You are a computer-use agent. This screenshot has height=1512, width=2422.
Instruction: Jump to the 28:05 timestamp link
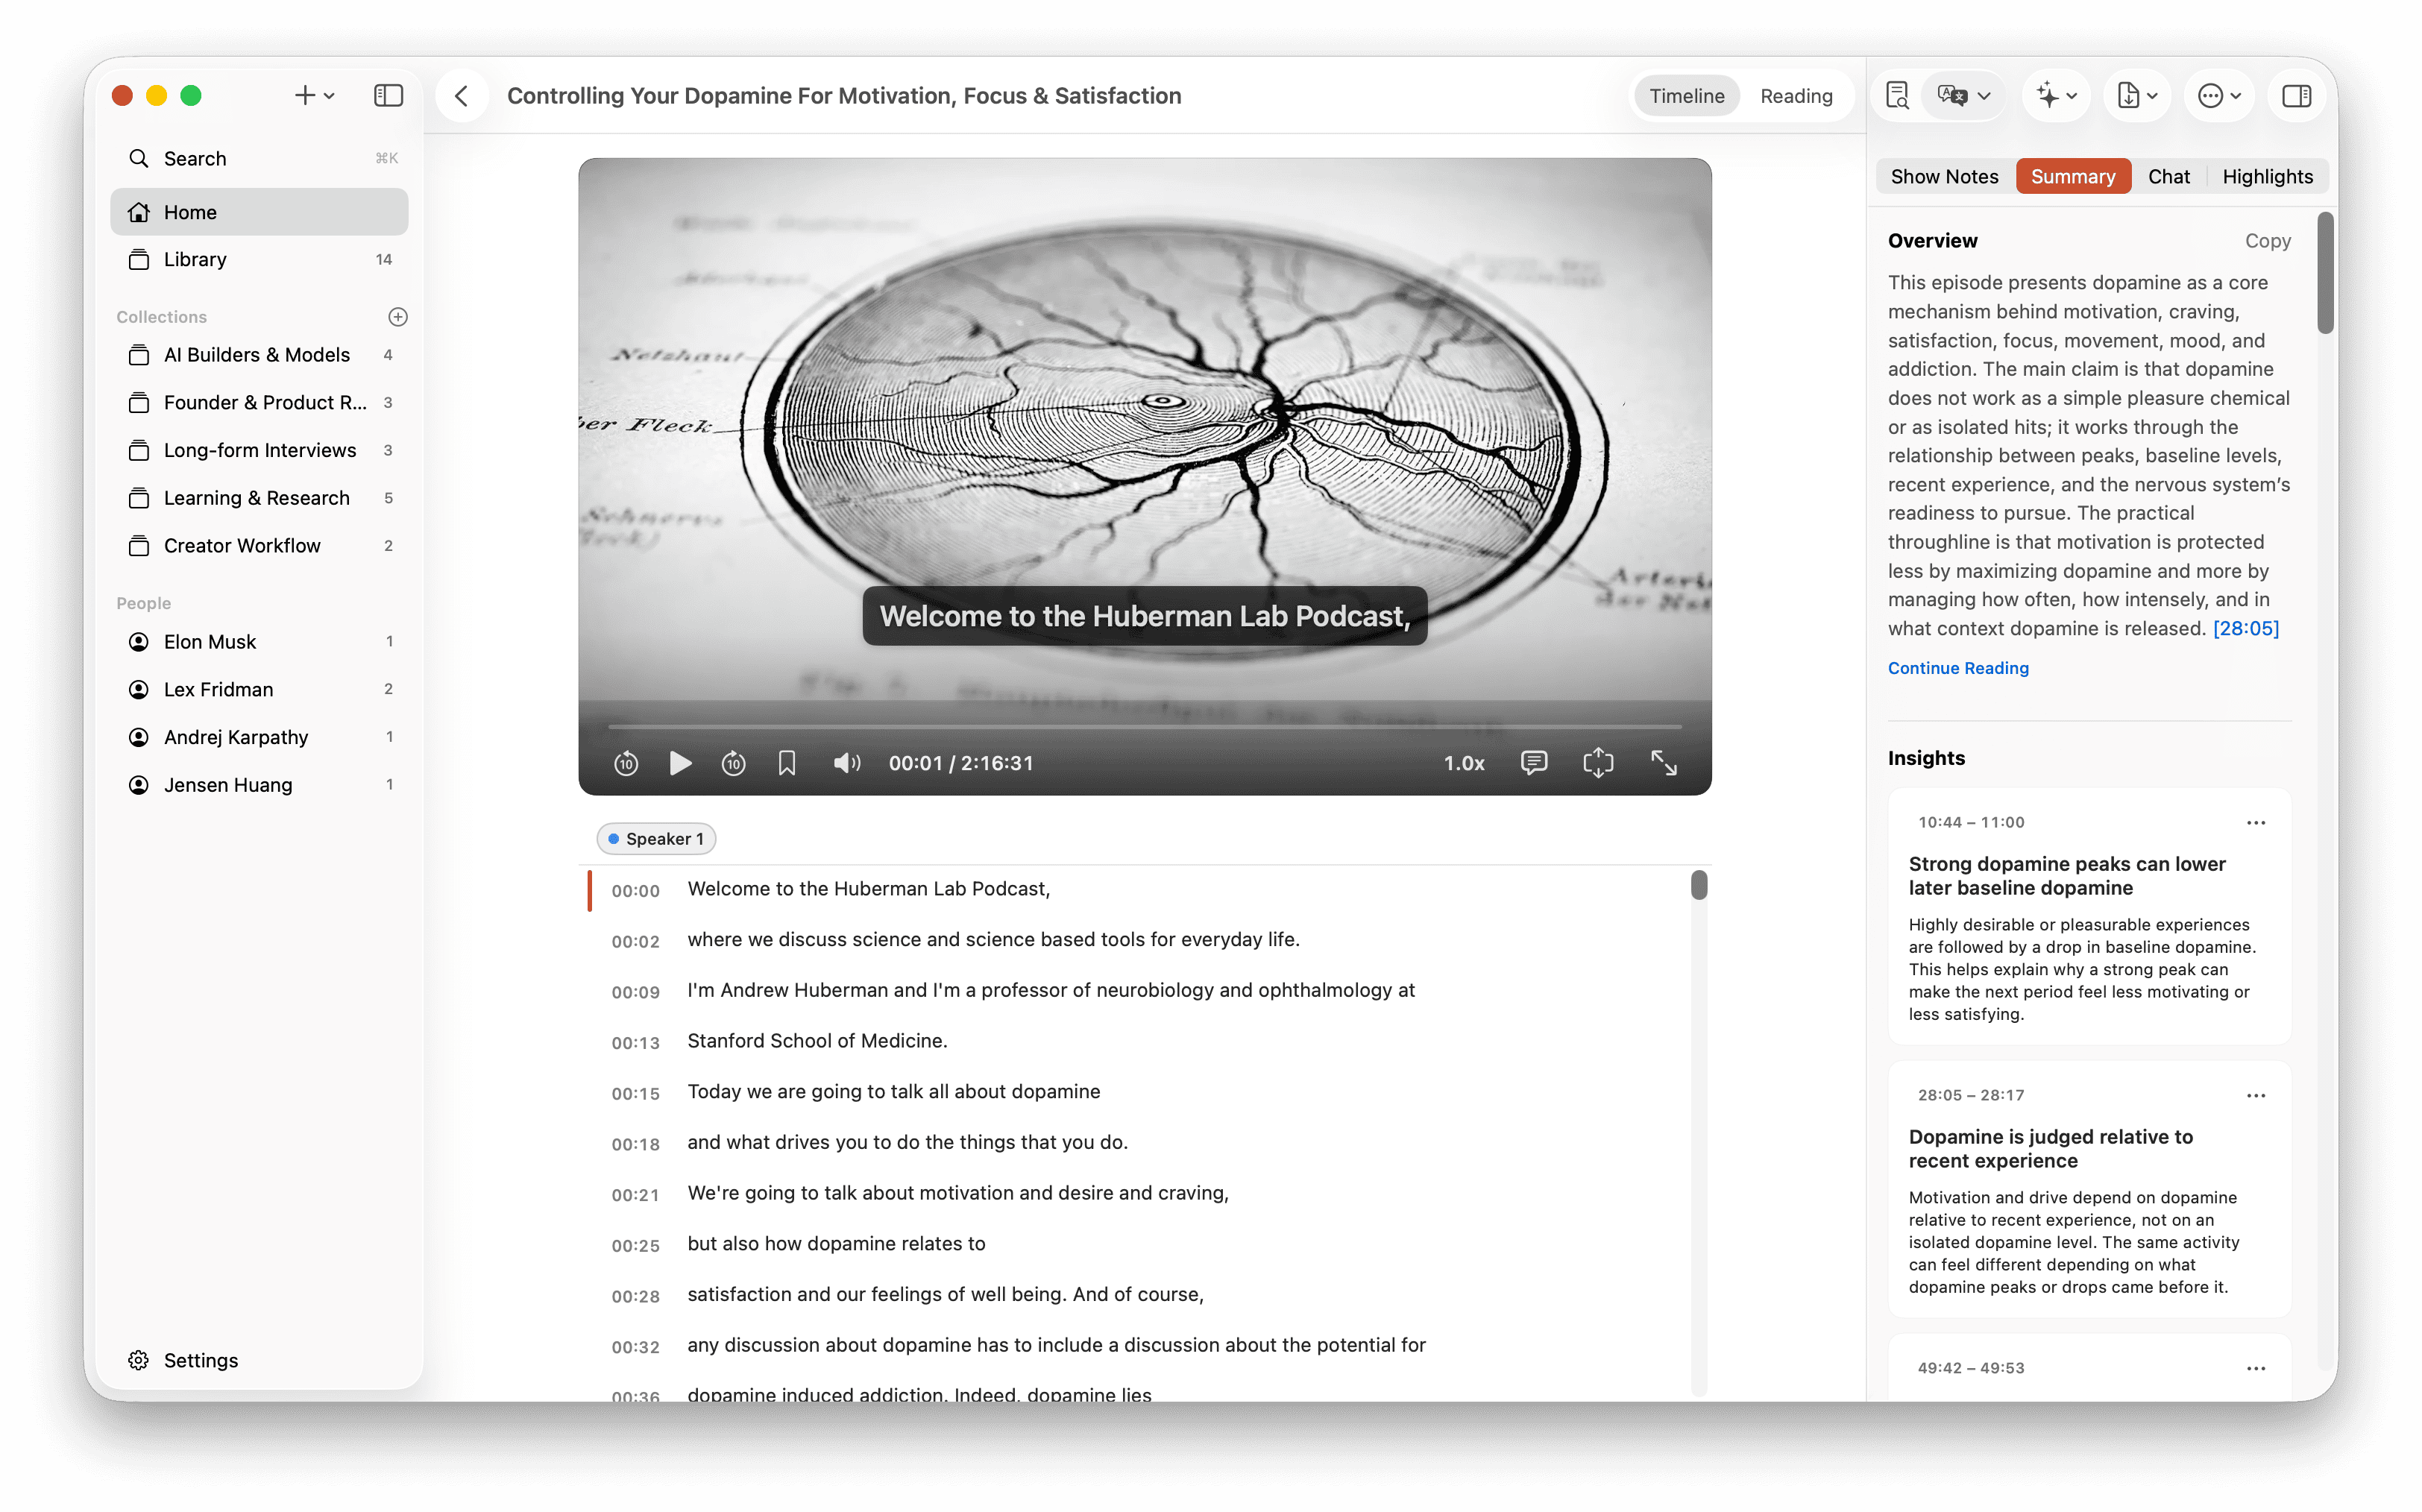pos(2245,628)
